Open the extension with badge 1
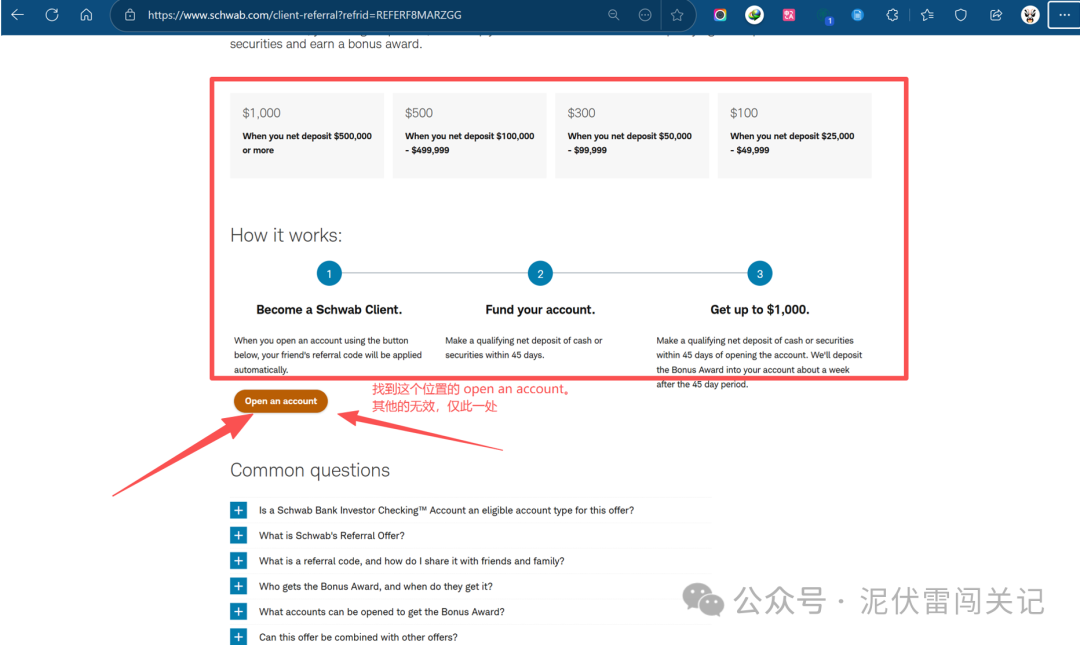Viewport: 1080px width, 645px height. pyautogui.click(x=824, y=16)
